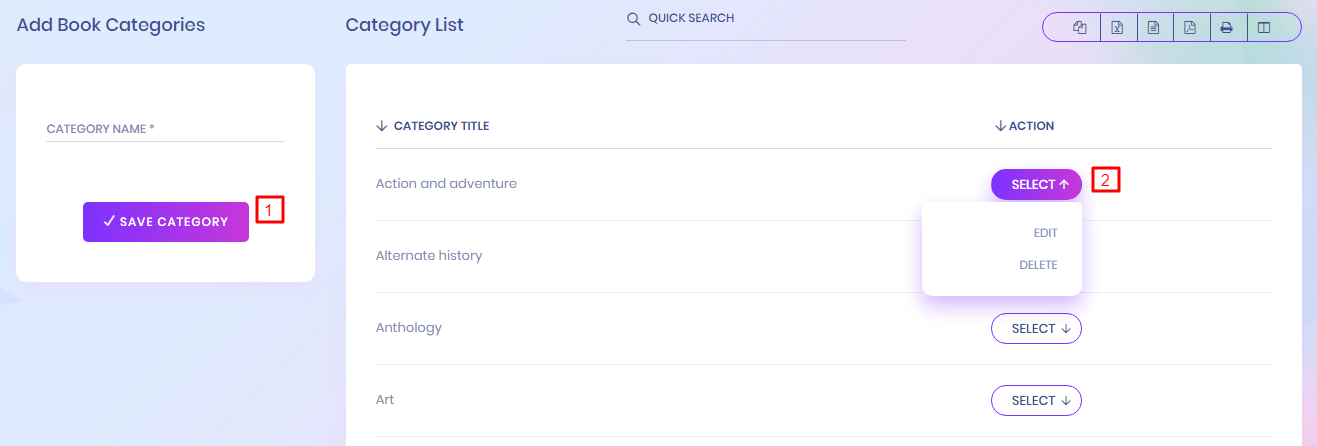The image size is (1317, 446).
Task: Export the category list as PDF
Action: [1190, 28]
